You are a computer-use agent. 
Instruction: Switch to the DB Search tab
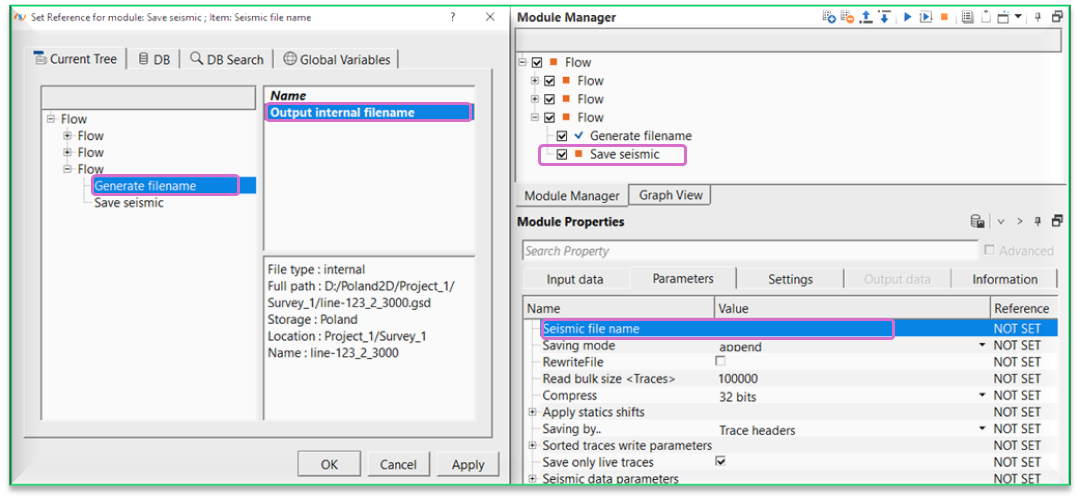coord(227,60)
